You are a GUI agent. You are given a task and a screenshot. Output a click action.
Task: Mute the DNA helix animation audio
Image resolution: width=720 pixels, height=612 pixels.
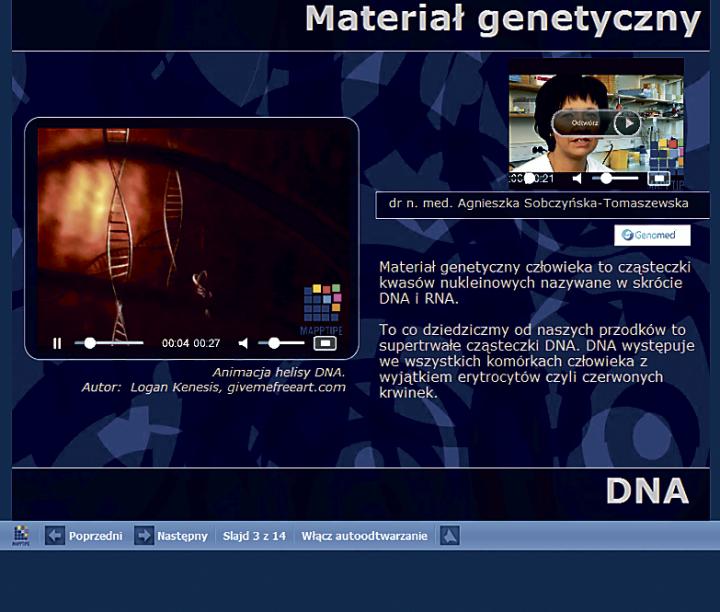point(243,343)
